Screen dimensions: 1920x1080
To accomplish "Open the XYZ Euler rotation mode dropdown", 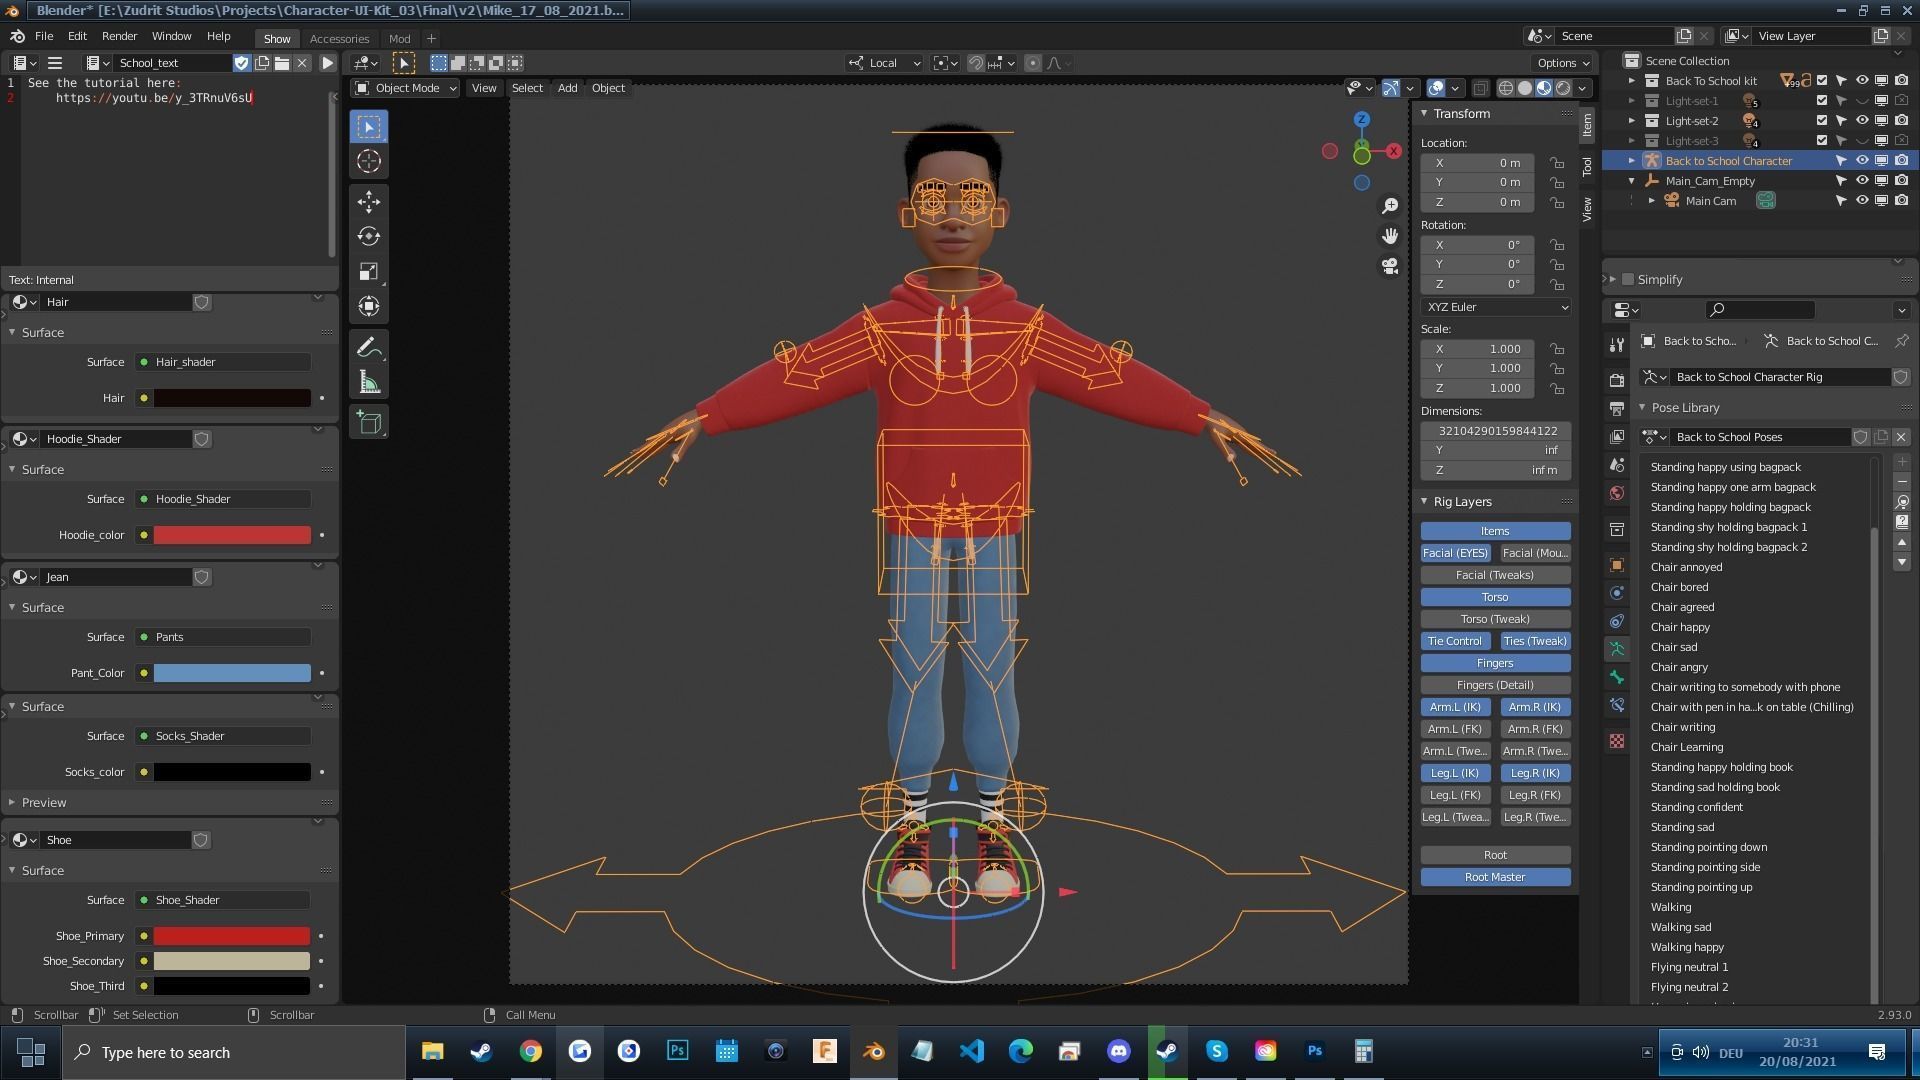I will [x=1495, y=307].
